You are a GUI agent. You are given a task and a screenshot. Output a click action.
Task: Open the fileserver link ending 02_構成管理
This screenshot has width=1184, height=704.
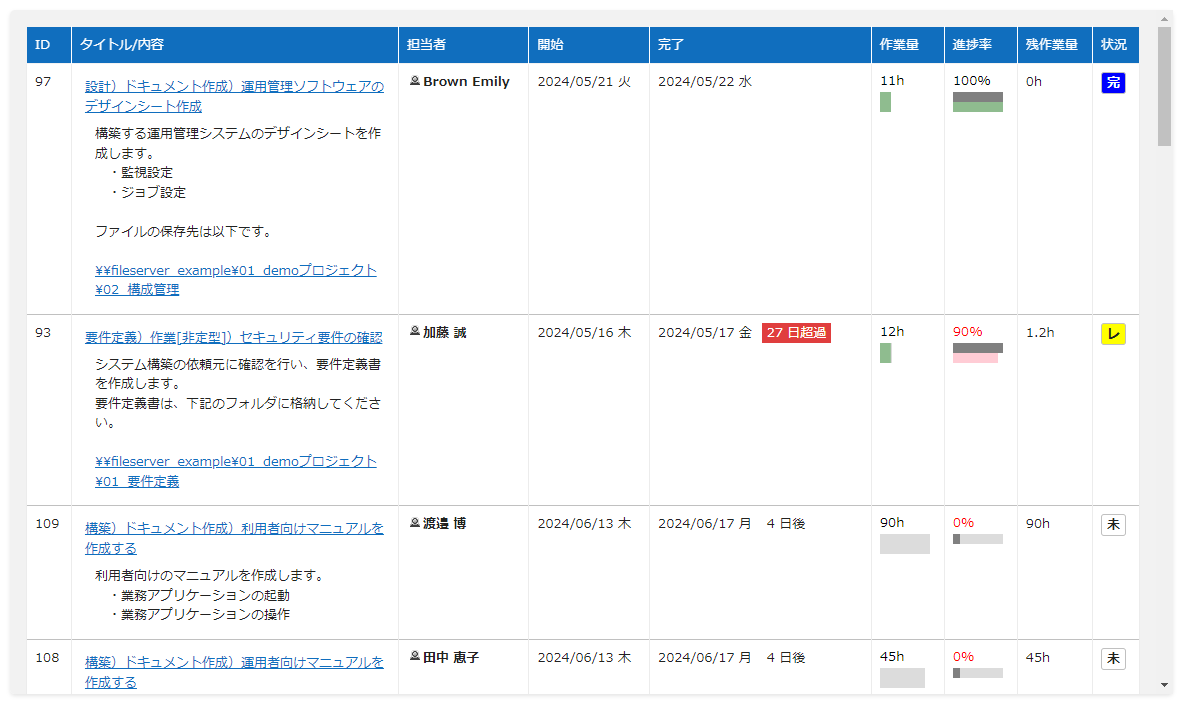click(236, 279)
